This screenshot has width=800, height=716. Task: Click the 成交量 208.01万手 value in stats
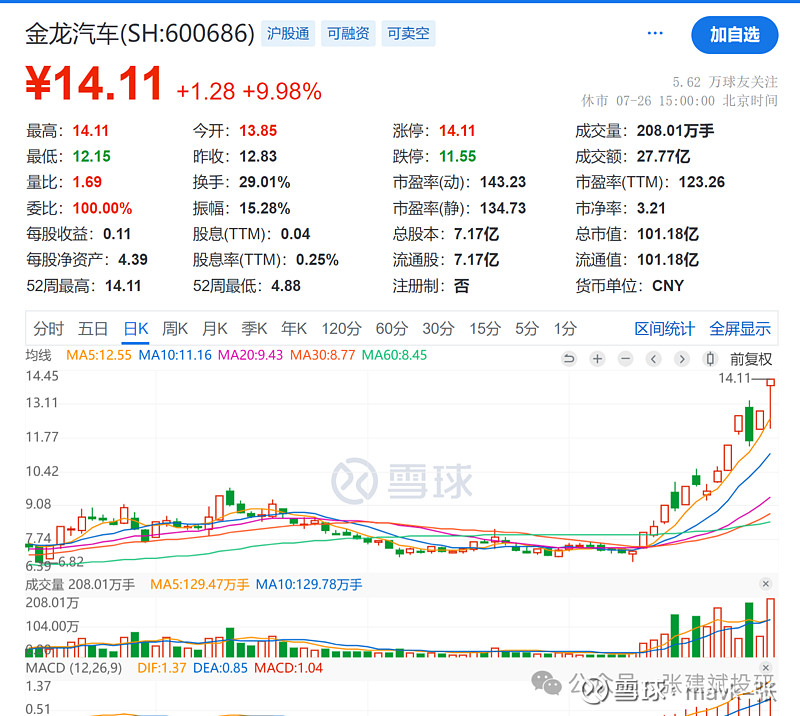pyautogui.click(x=675, y=131)
